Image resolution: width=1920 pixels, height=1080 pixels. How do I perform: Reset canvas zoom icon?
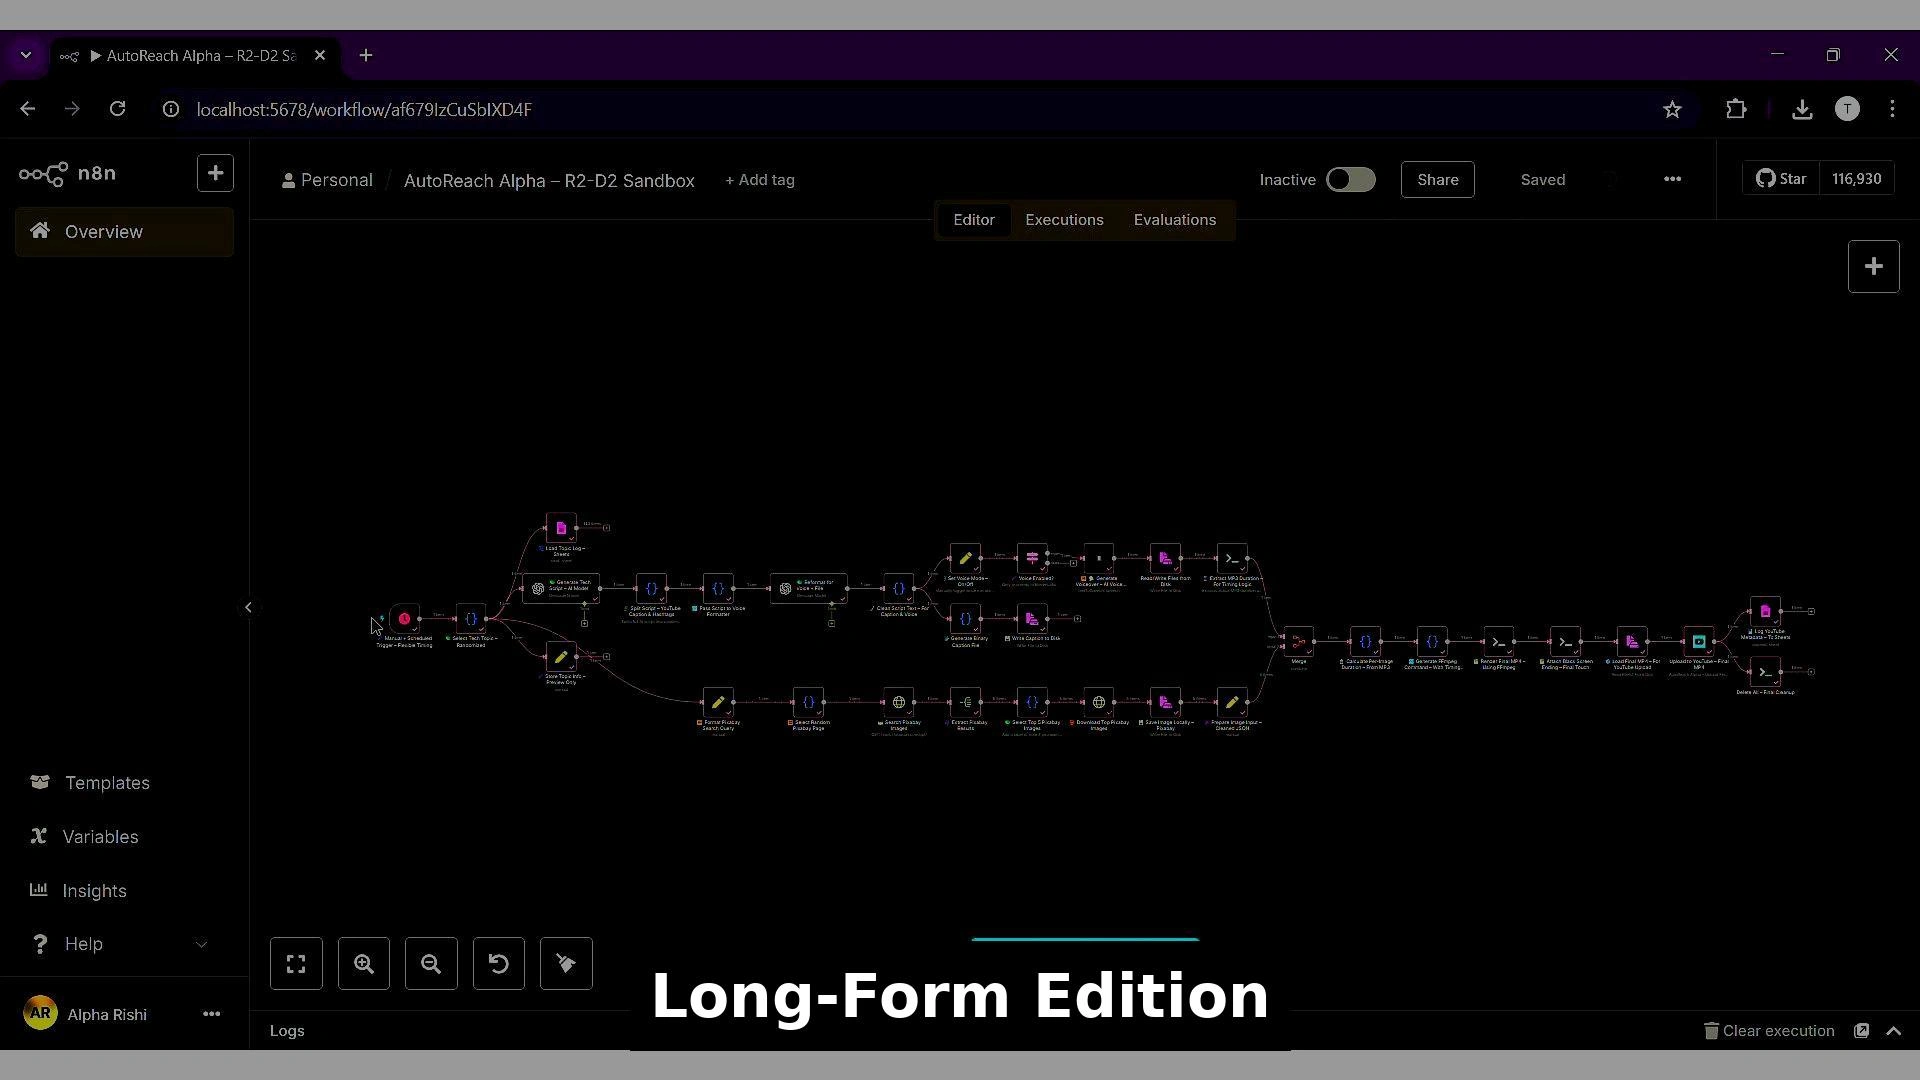pos(498,964)
